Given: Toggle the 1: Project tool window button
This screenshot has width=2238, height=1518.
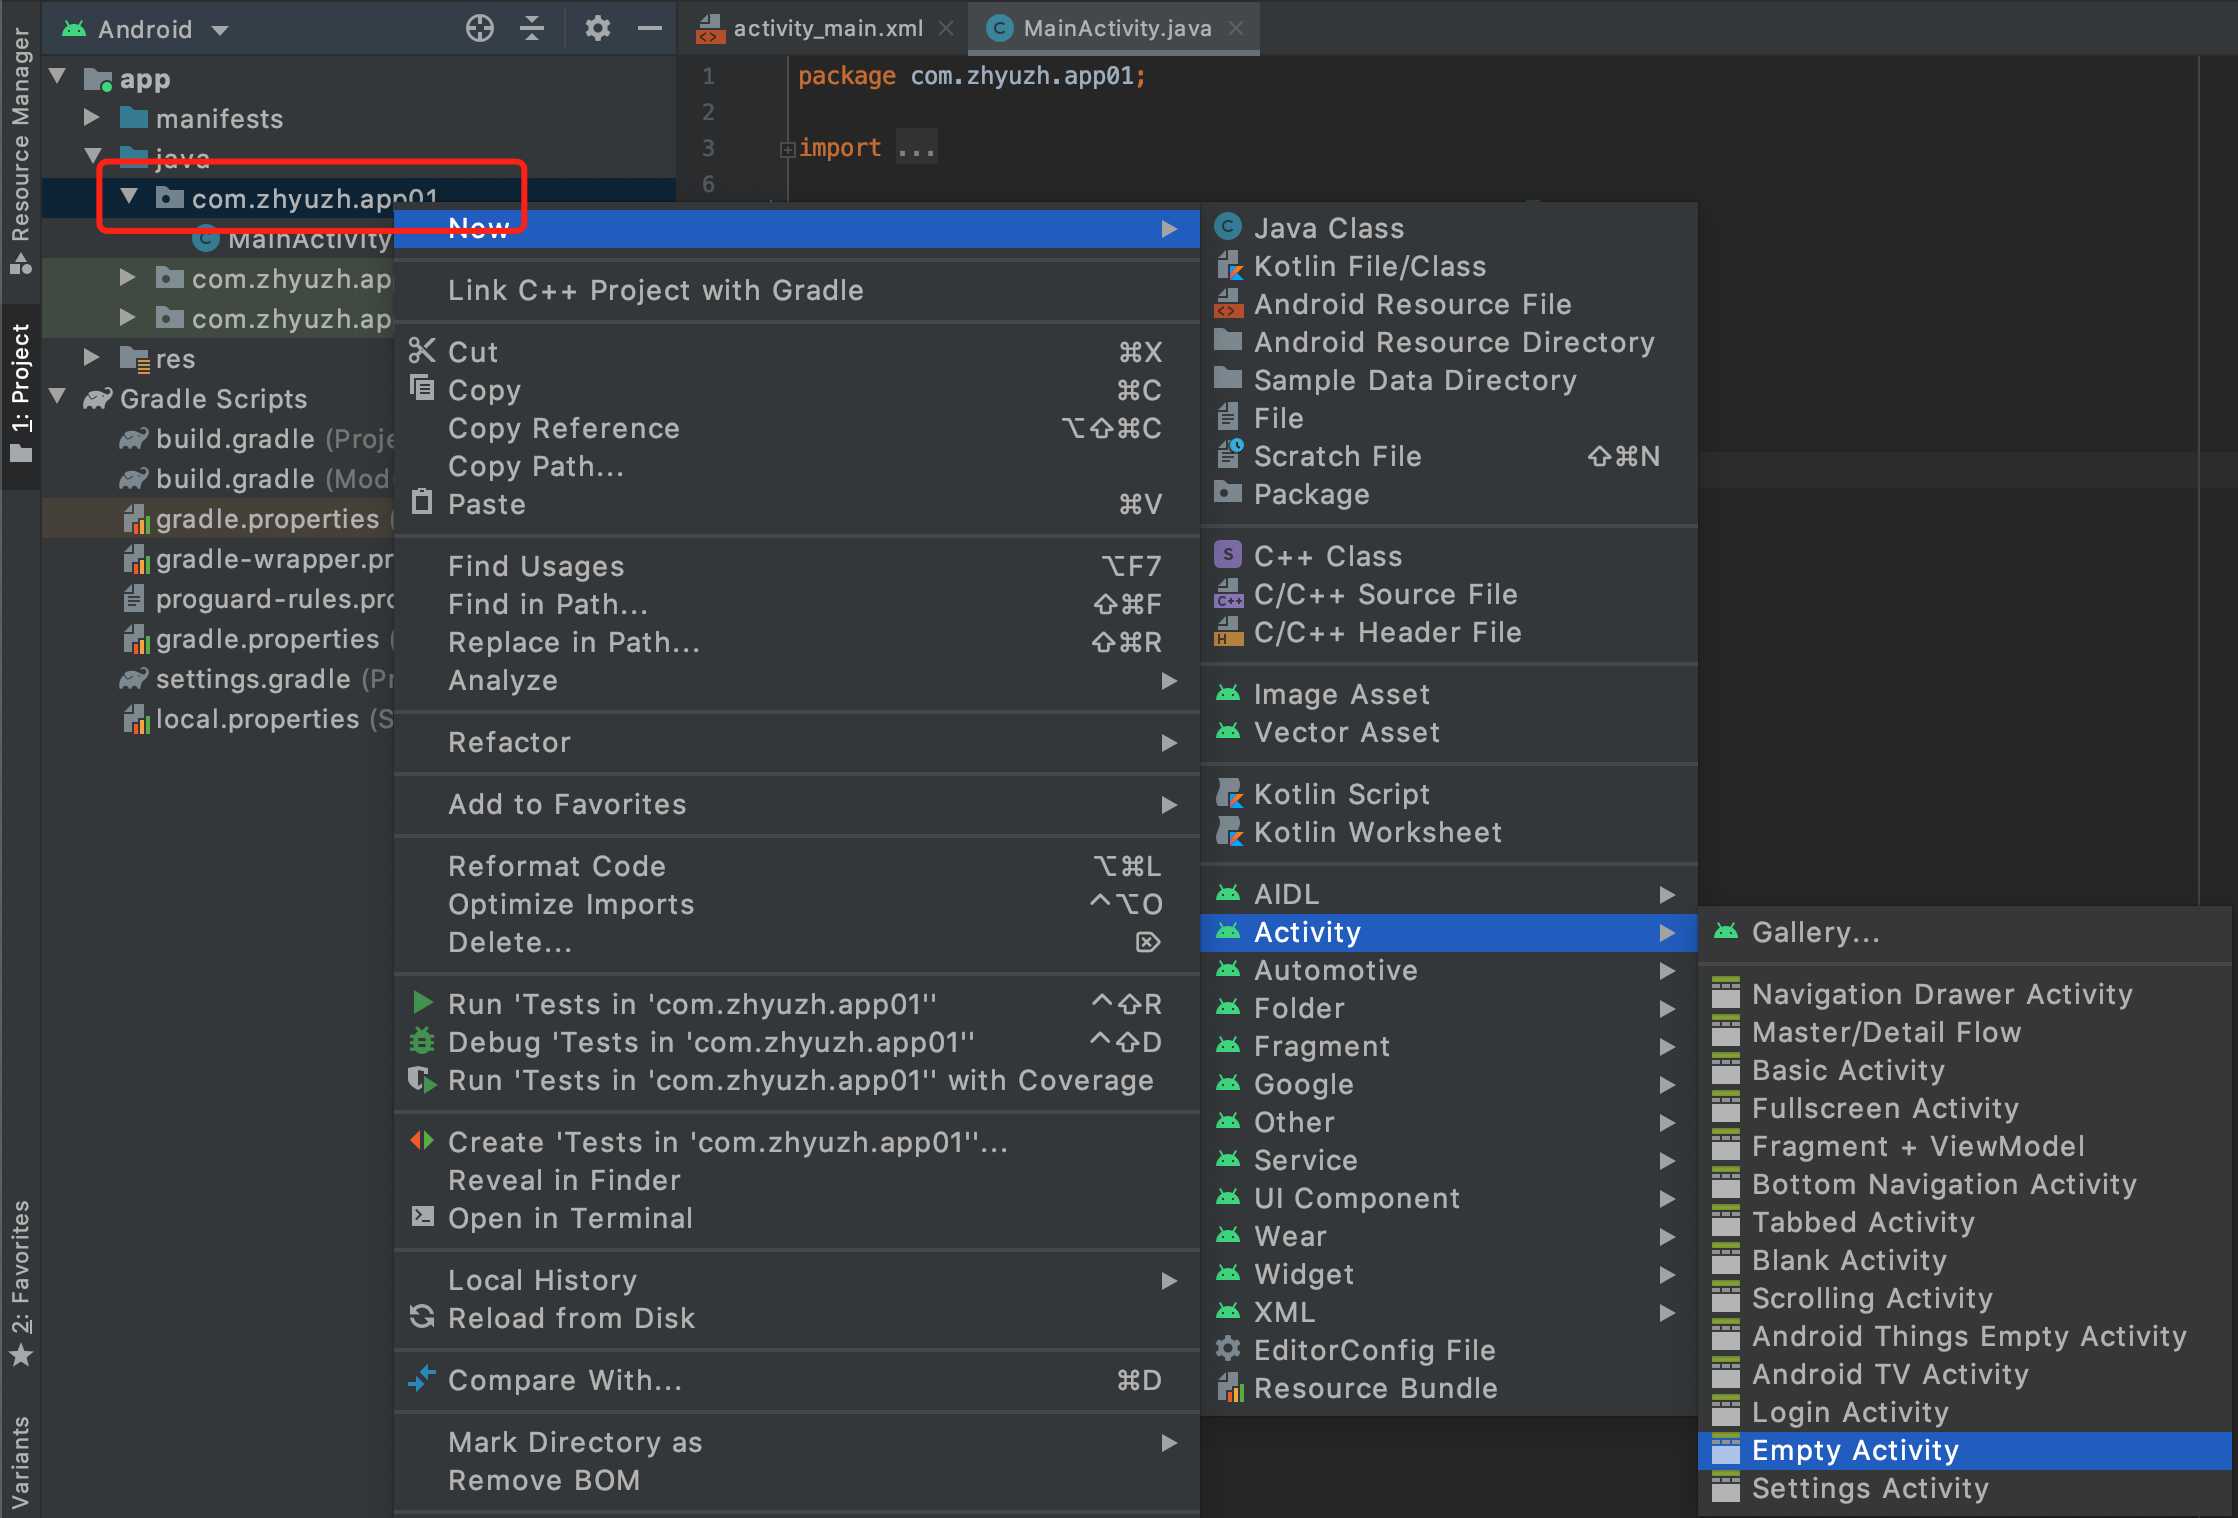Looking at the screenshot, I should [x=20, y=395].
